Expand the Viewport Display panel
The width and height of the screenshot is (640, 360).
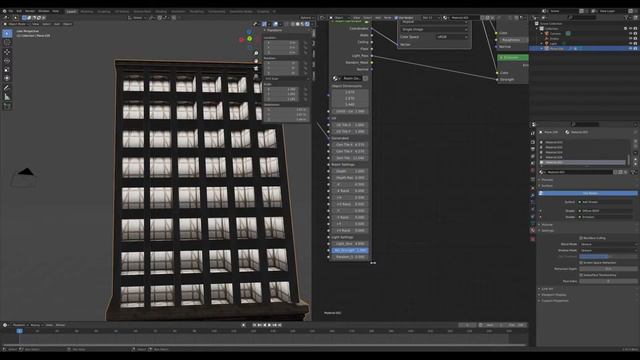click(553, 295)
